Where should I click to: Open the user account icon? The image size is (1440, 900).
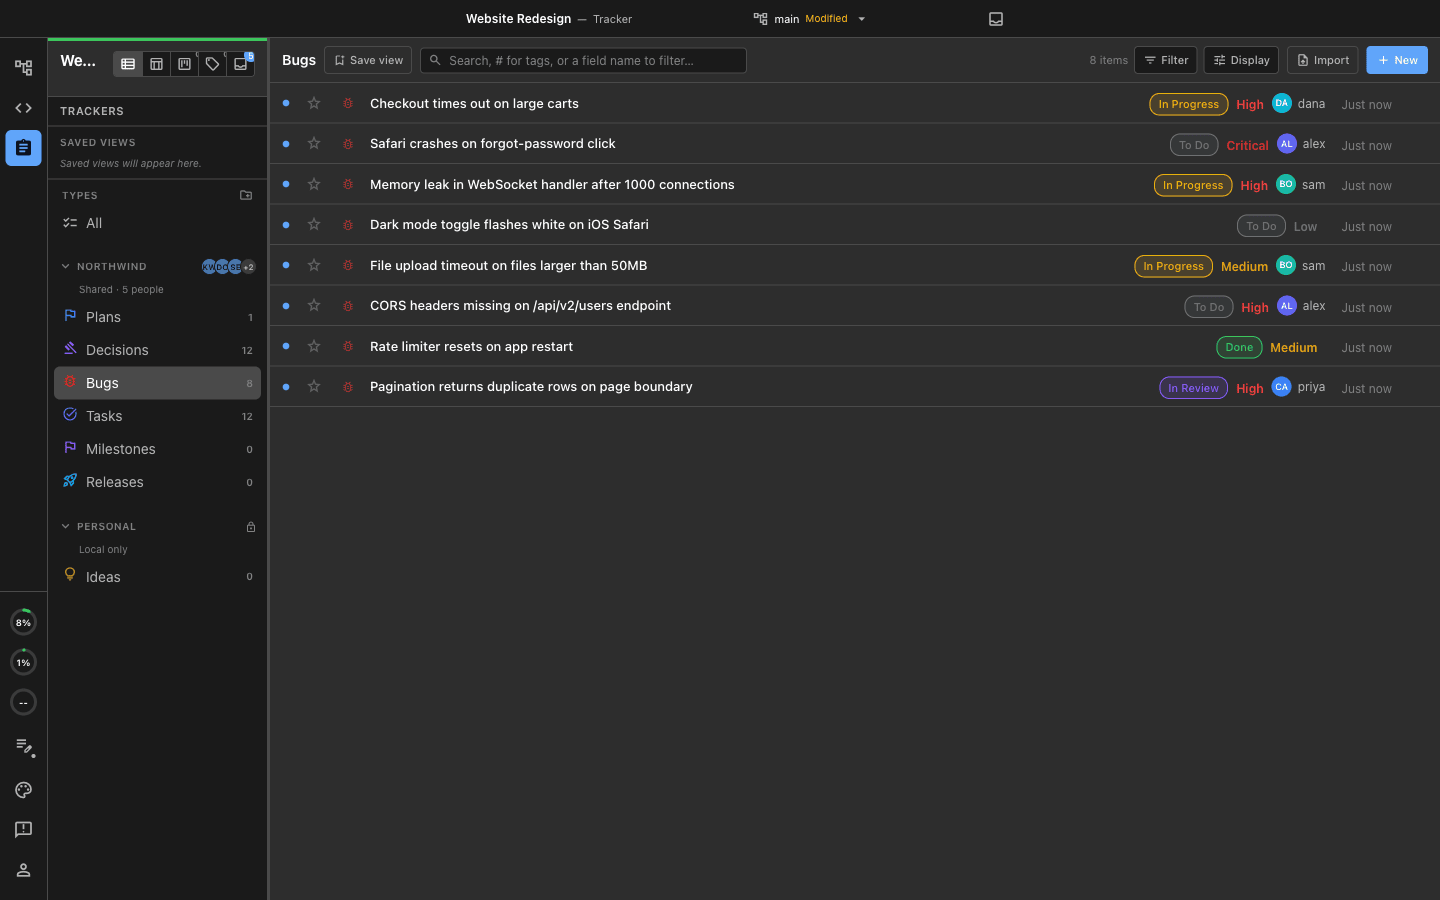tap(23, 870)
